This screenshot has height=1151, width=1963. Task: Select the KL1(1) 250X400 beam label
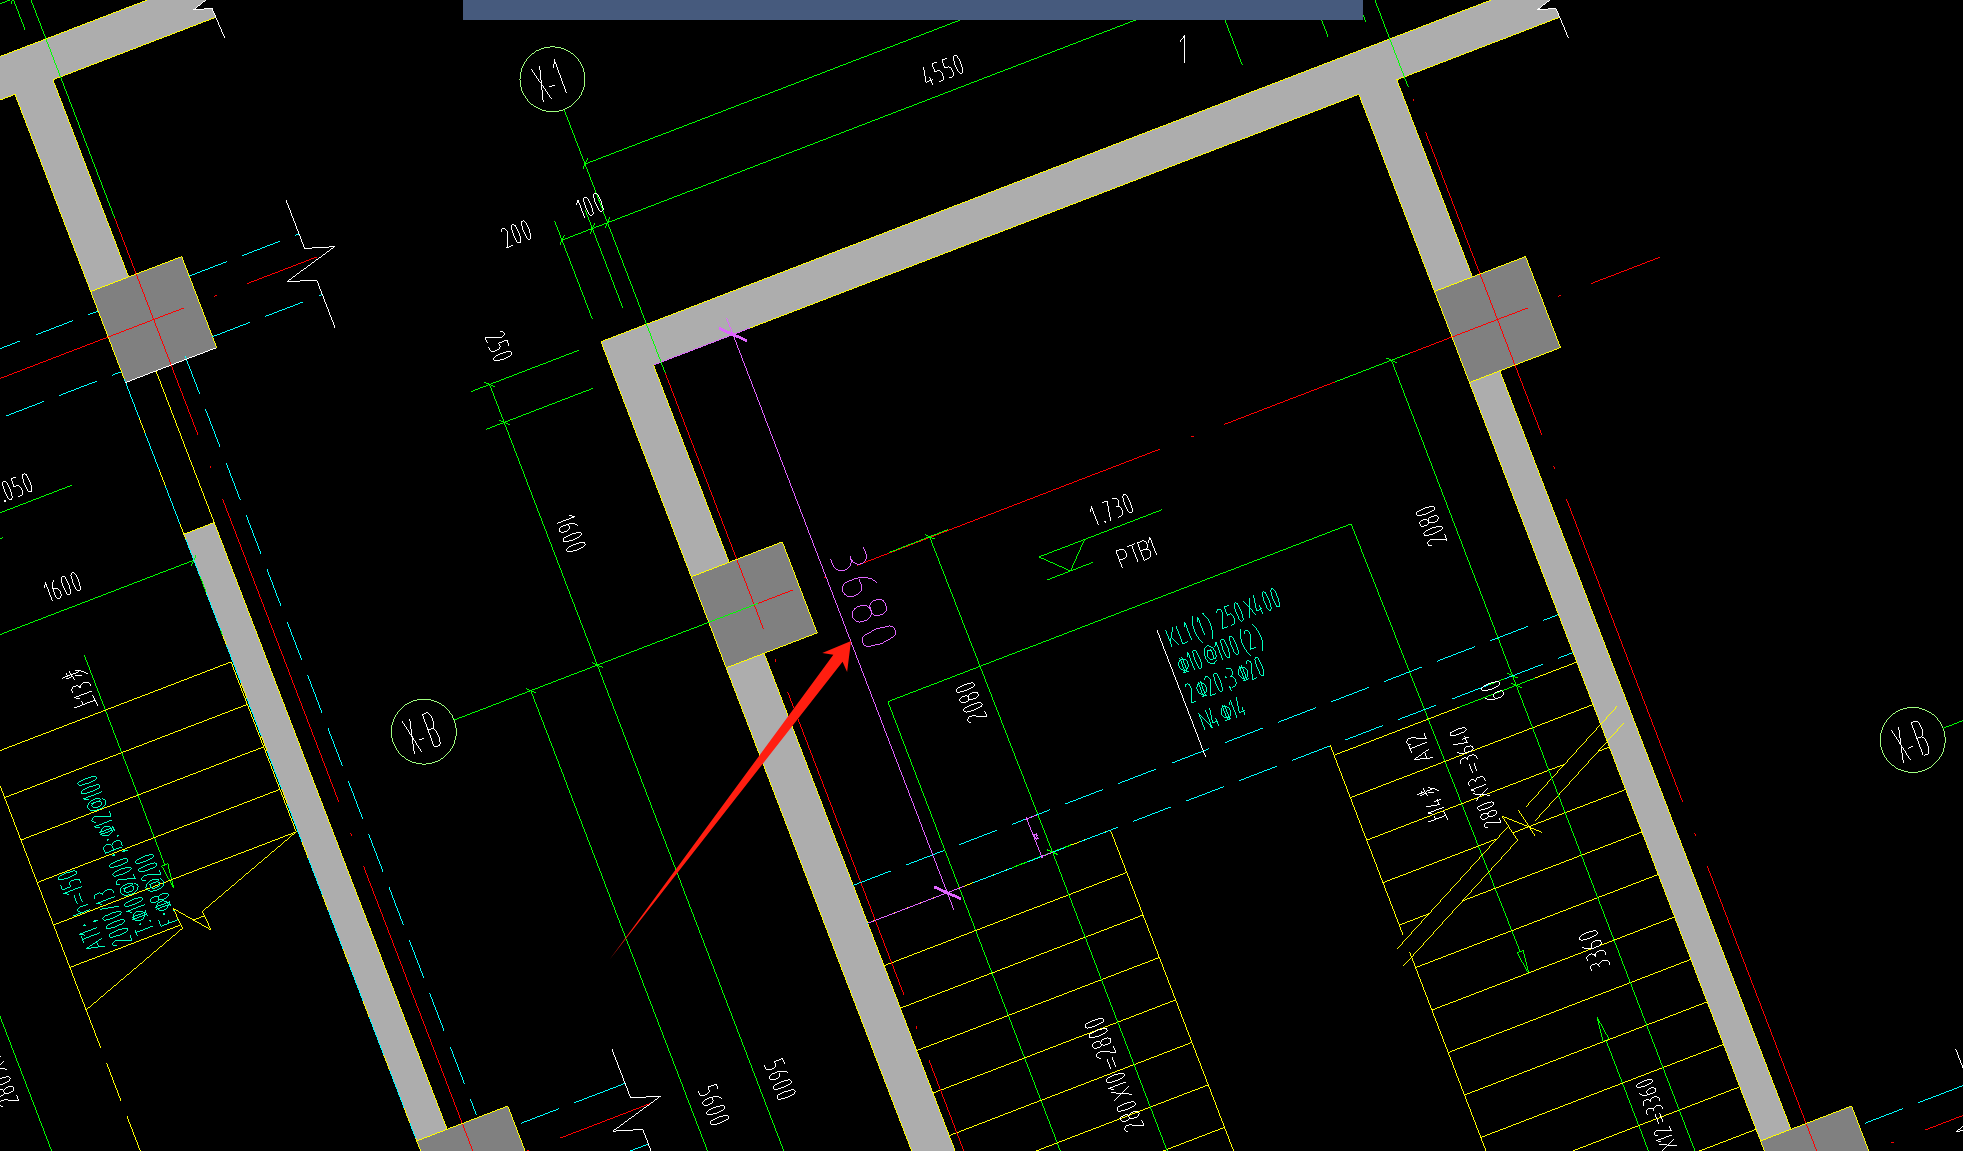pyautogui.click(x=1222, y=618)
